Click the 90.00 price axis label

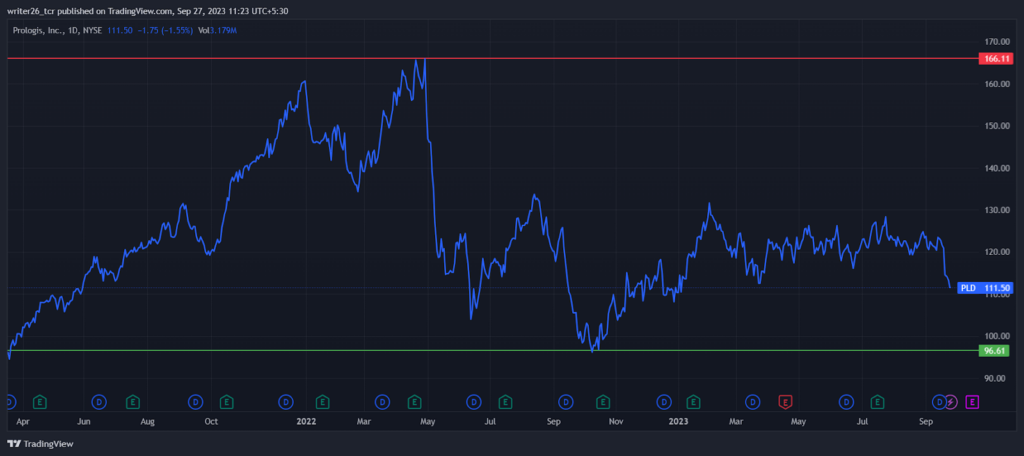point(997,378)
